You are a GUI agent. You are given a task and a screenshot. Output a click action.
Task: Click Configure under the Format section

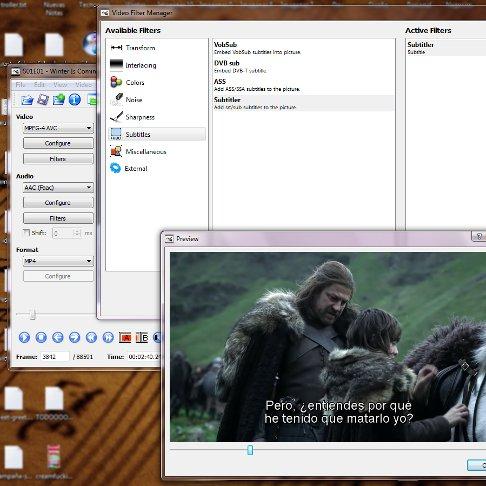pos(58,276)
